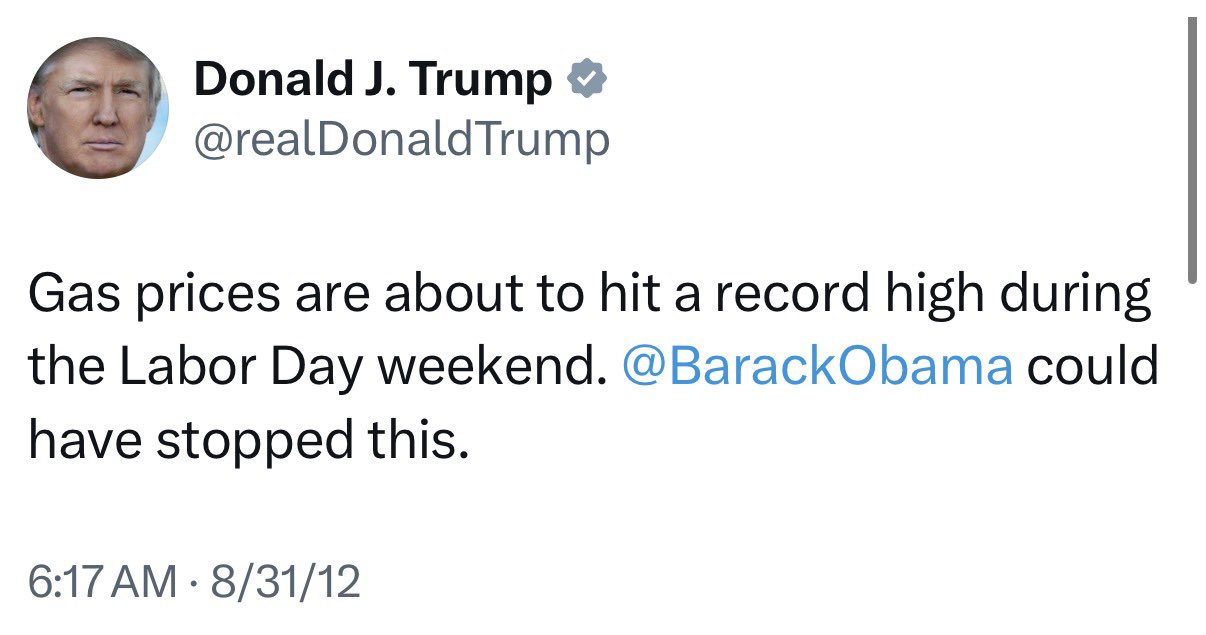
Task: Click the gray vertical scrollbar thumb
Action: tap(1191, 152)
